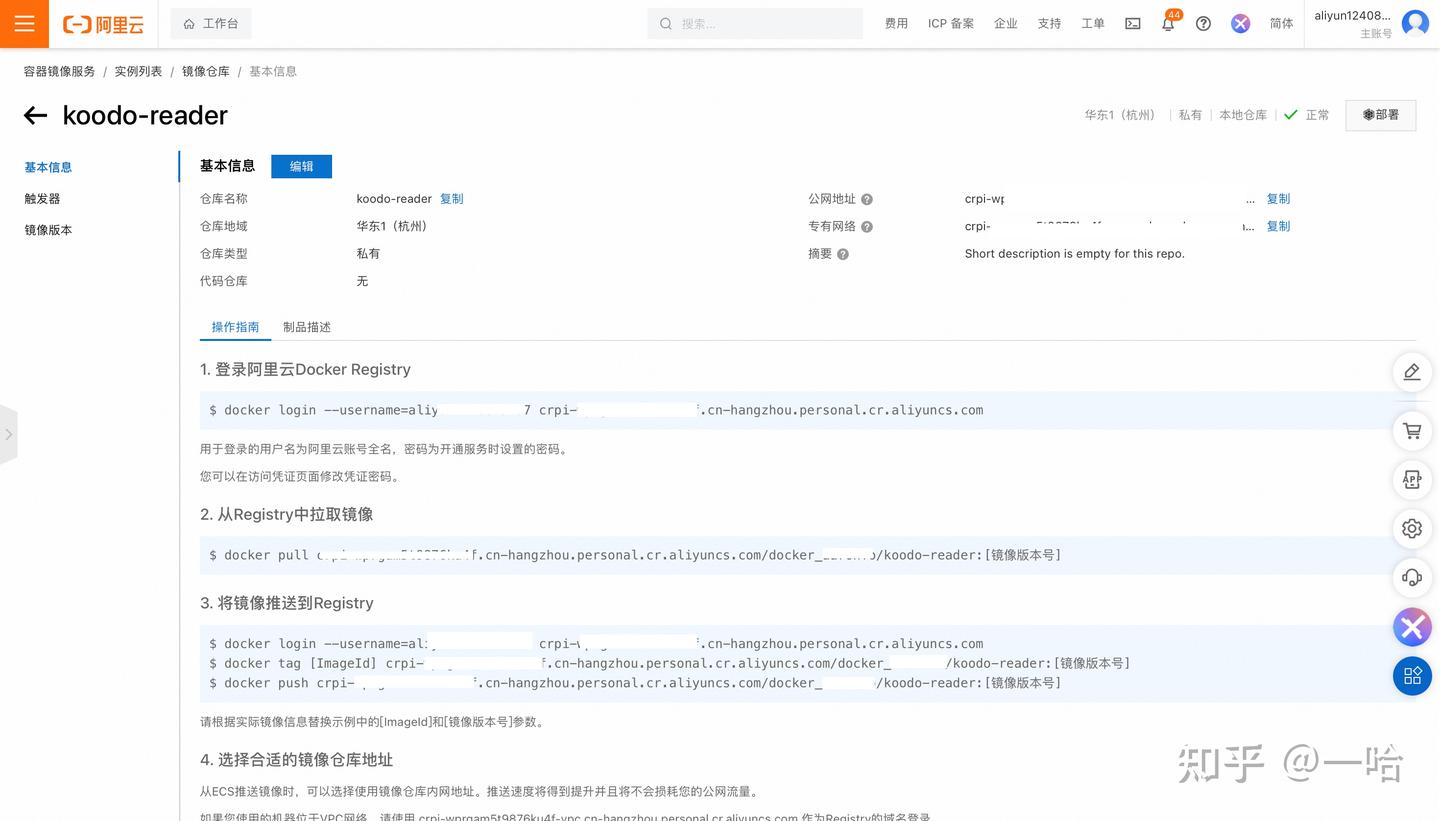Select 镜像版本 in the left sidebar
The width and height of the screenshot is (1440, 821).
tap(47, 229)
